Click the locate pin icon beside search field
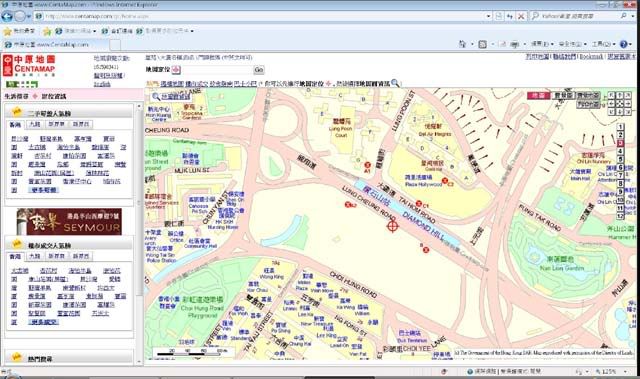 176,70
